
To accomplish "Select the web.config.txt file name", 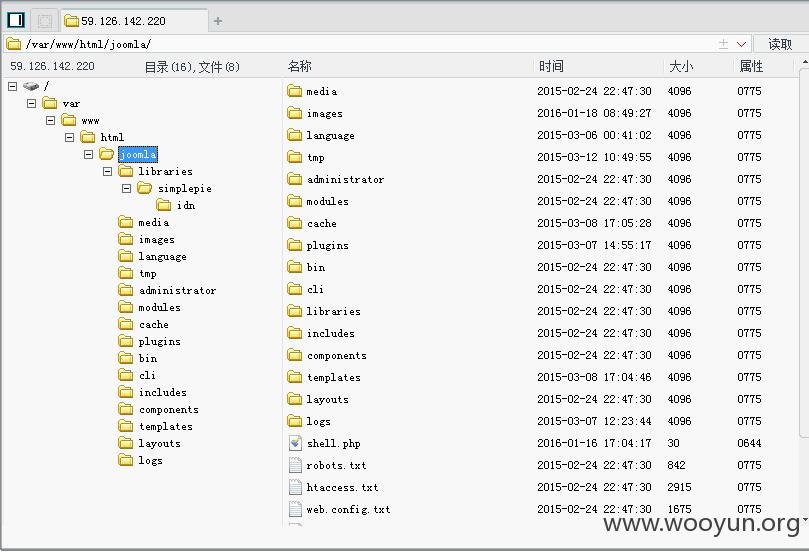I will pyautogui.click(x=348, y=509).
